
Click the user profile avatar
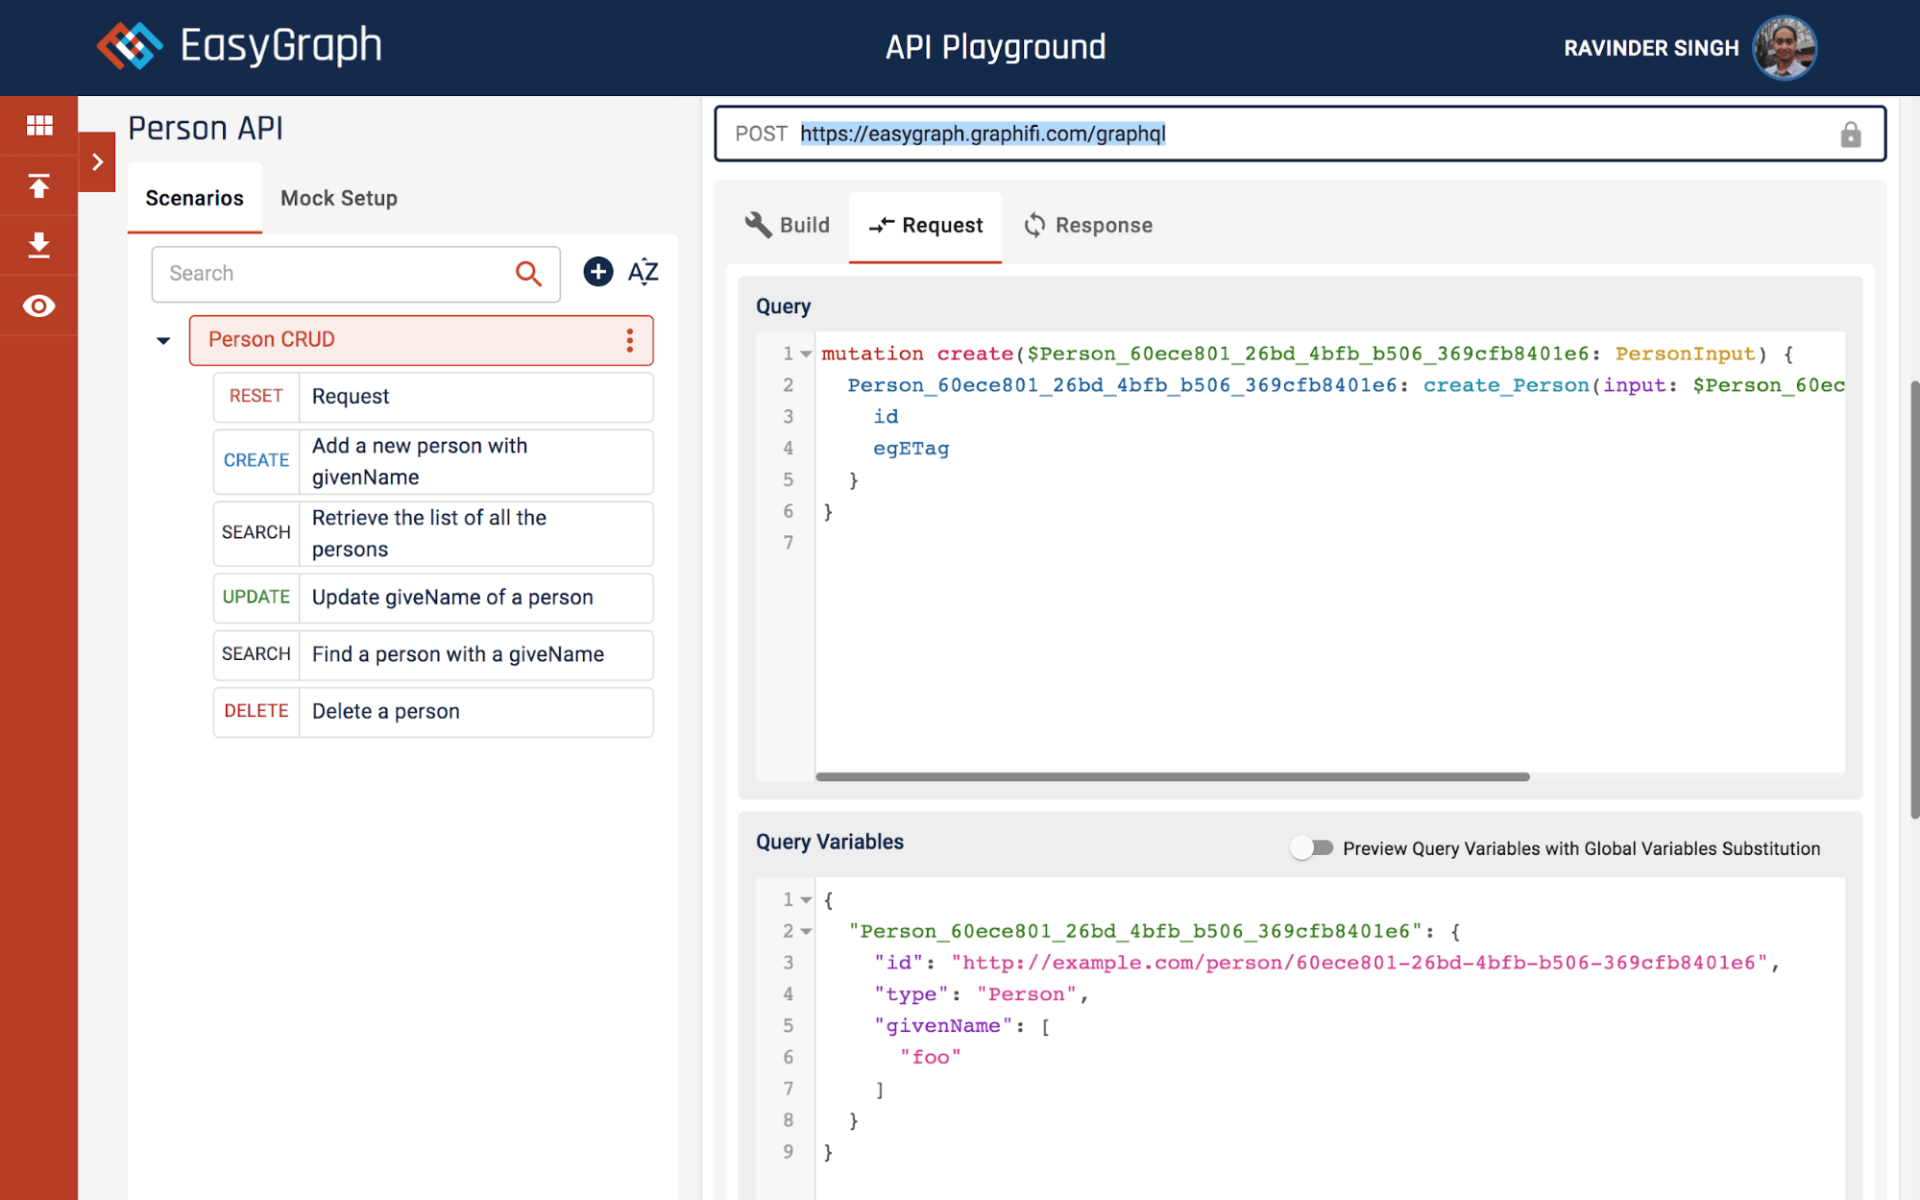click(x=1784, y=47)
